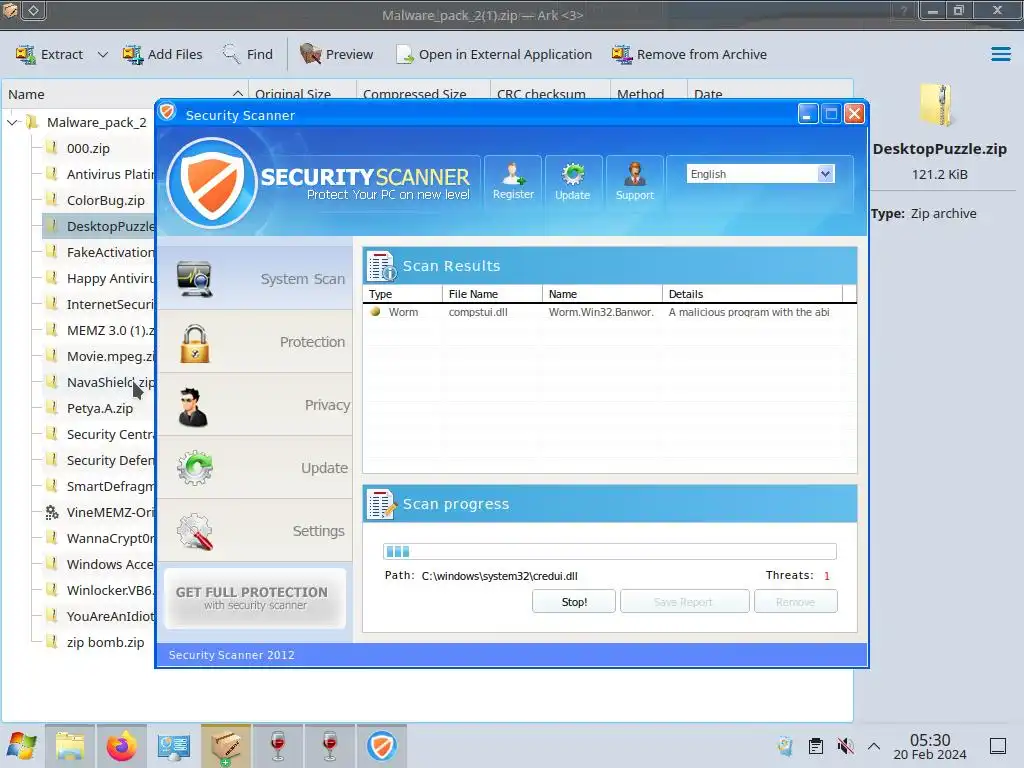Click the Scan Results document icon
This screenshot has width=1024, height=768.
(x=381, y=266)
